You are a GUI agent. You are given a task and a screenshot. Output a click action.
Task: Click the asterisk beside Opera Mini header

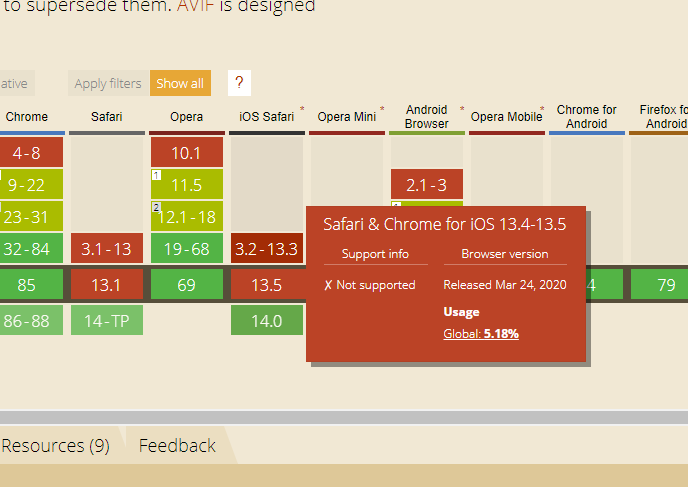382,108
